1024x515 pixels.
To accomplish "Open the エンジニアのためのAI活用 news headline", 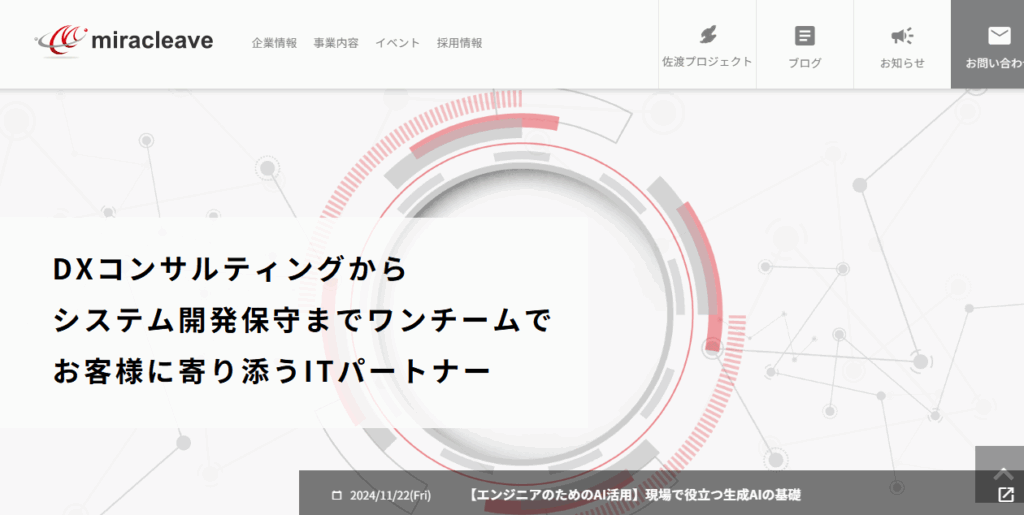I will pos(635,495).
